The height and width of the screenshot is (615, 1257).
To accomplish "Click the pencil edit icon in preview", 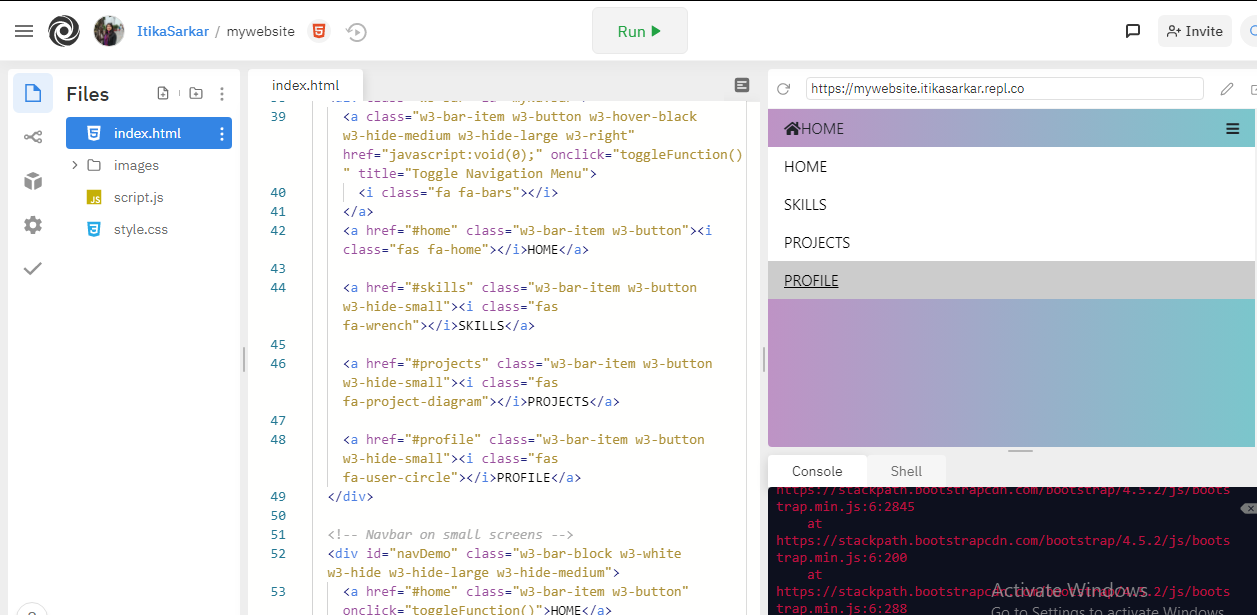I will [1227, 89].
